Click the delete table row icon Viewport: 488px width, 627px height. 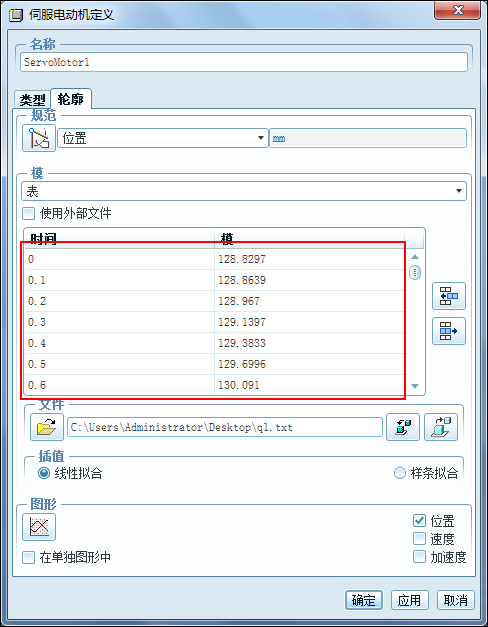449,331
